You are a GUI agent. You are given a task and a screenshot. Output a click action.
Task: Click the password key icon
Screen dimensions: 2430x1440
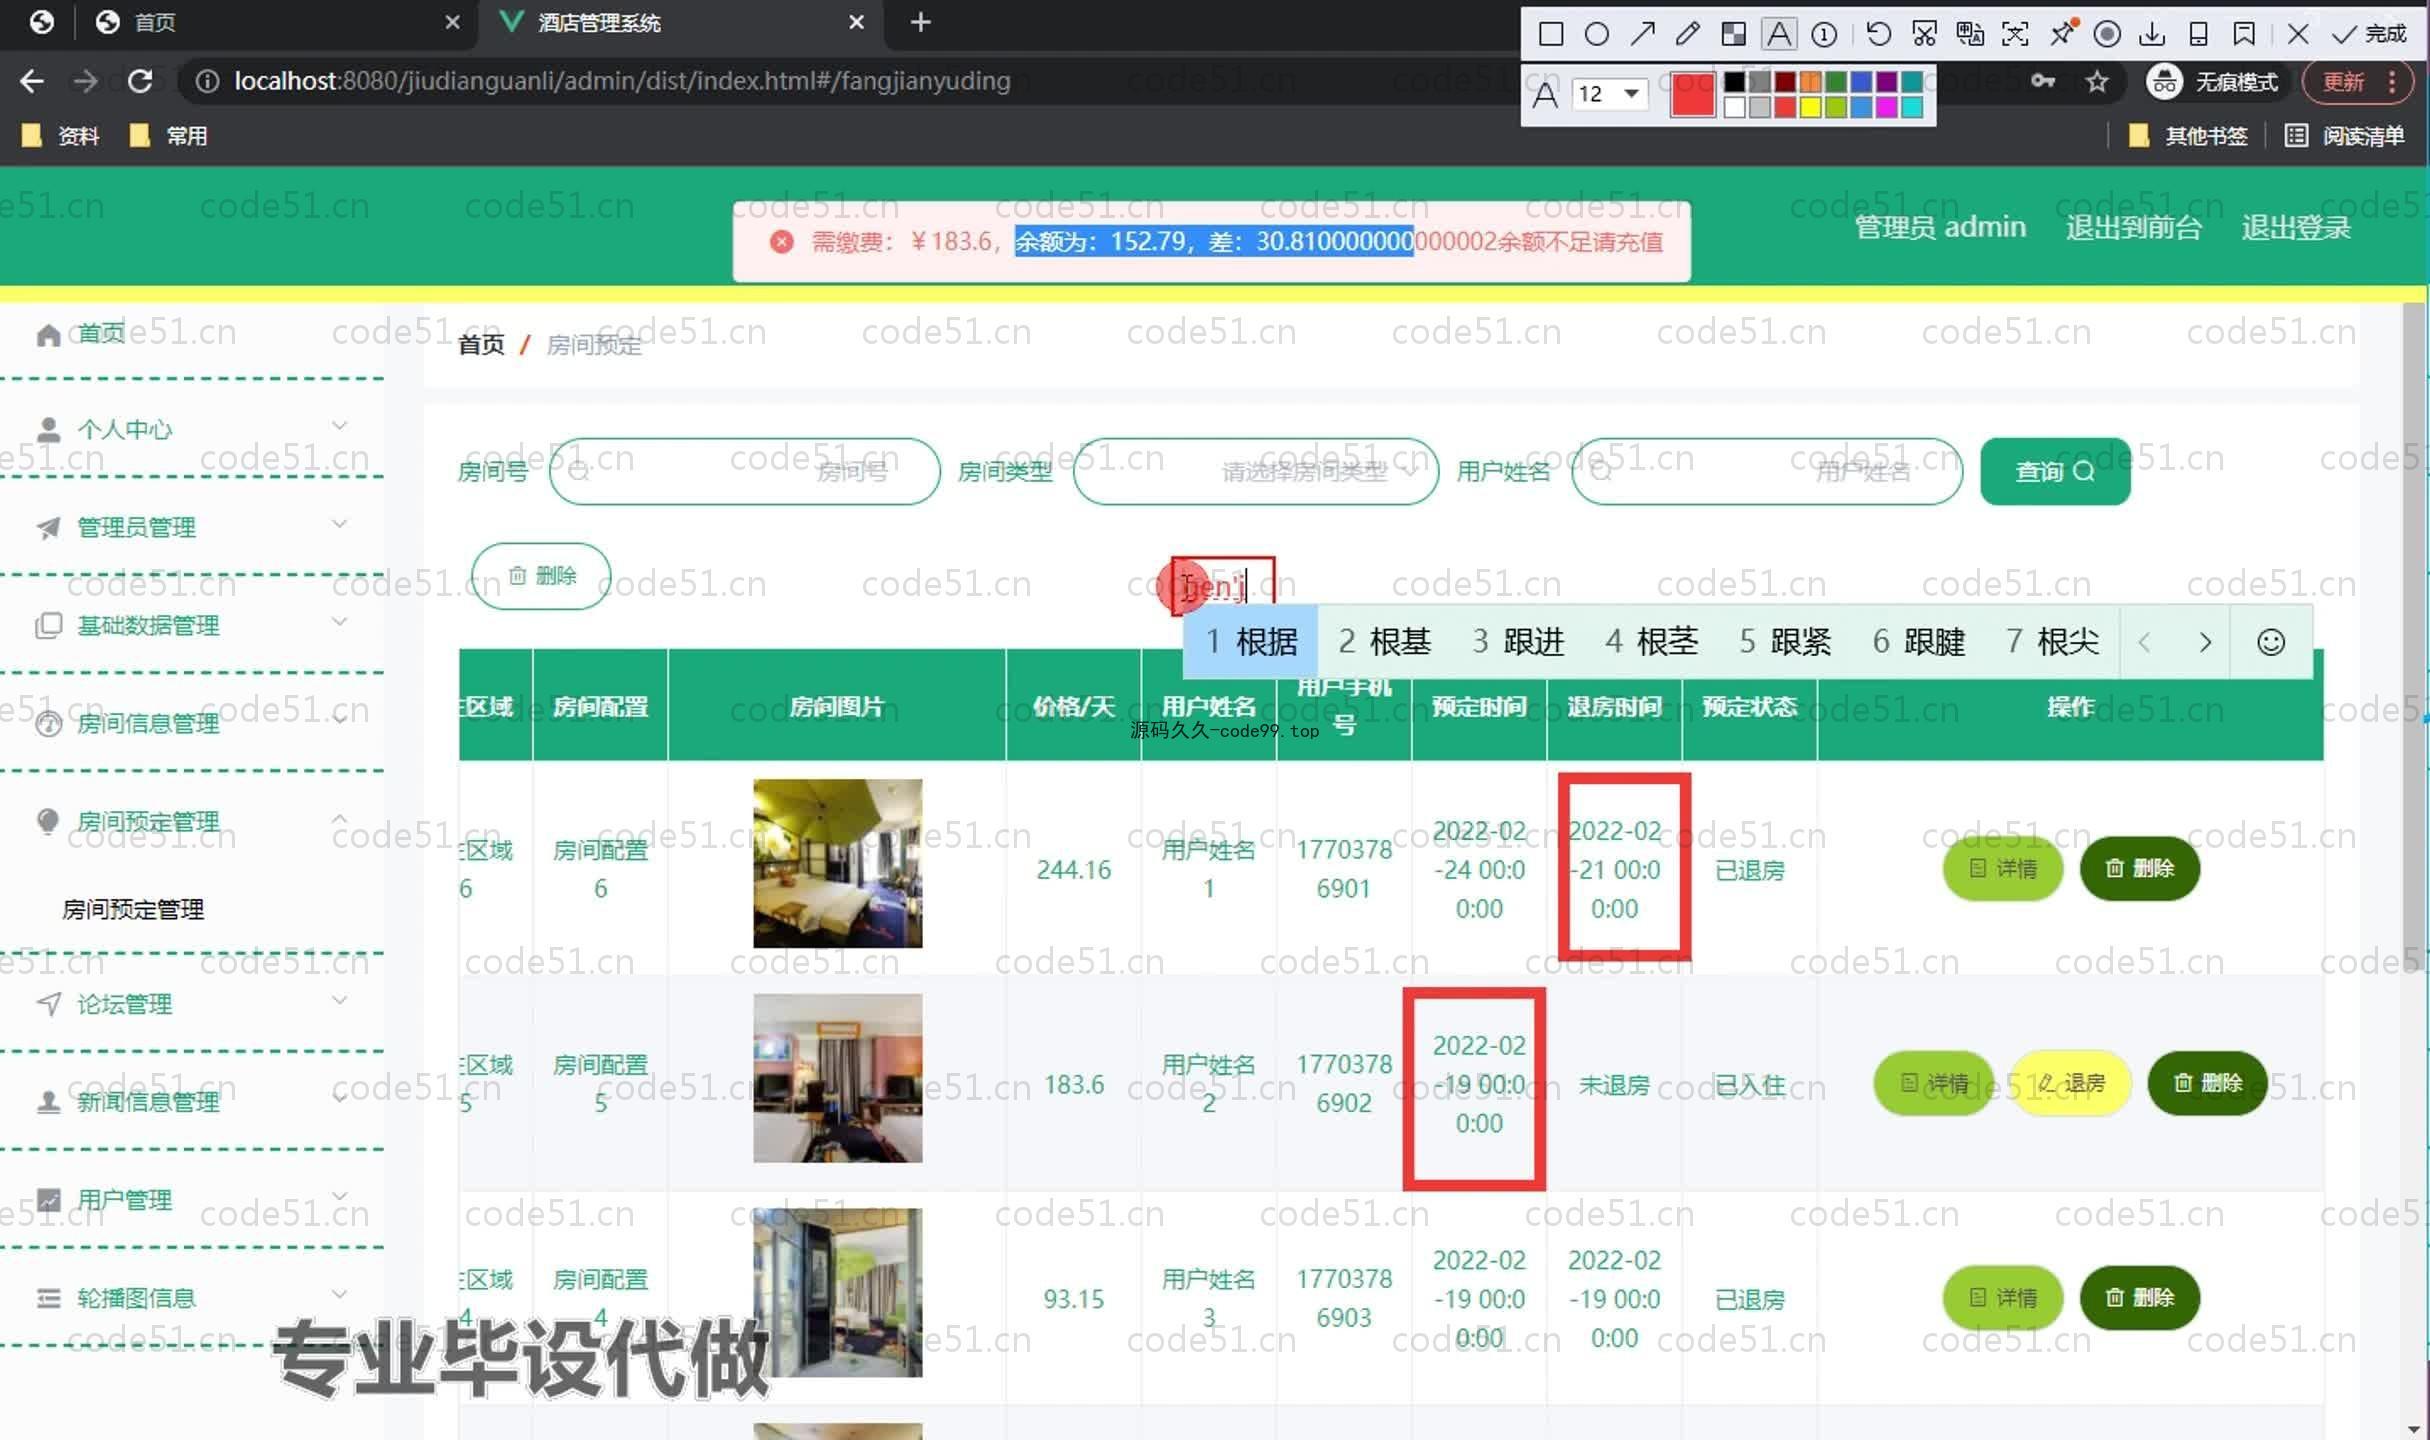coord(2043,81)
